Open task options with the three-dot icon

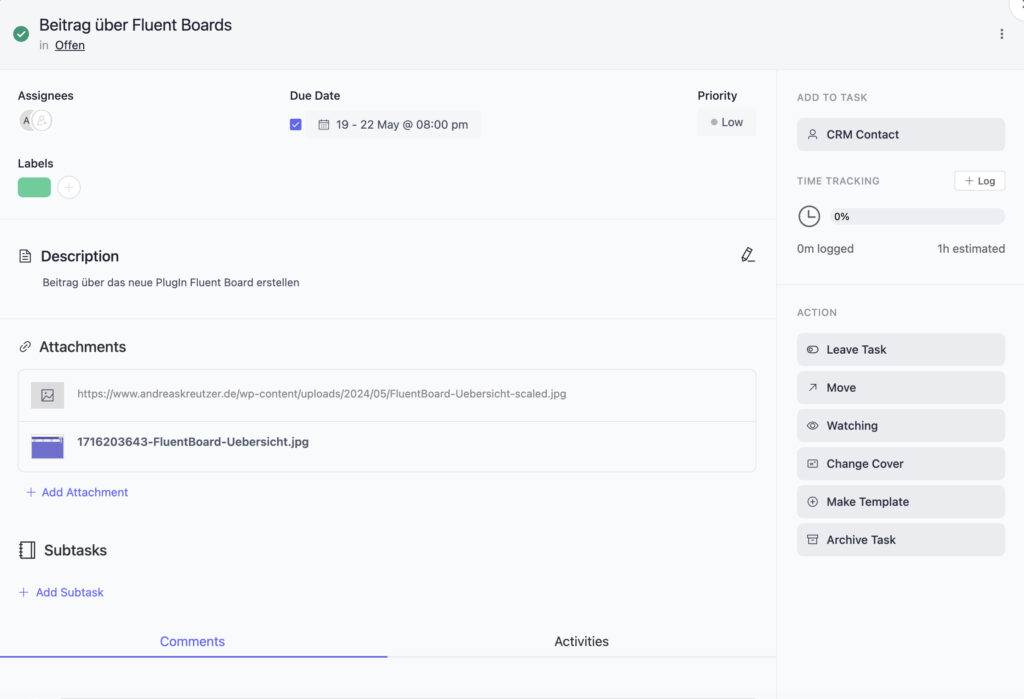click(x=1001, y=33)
